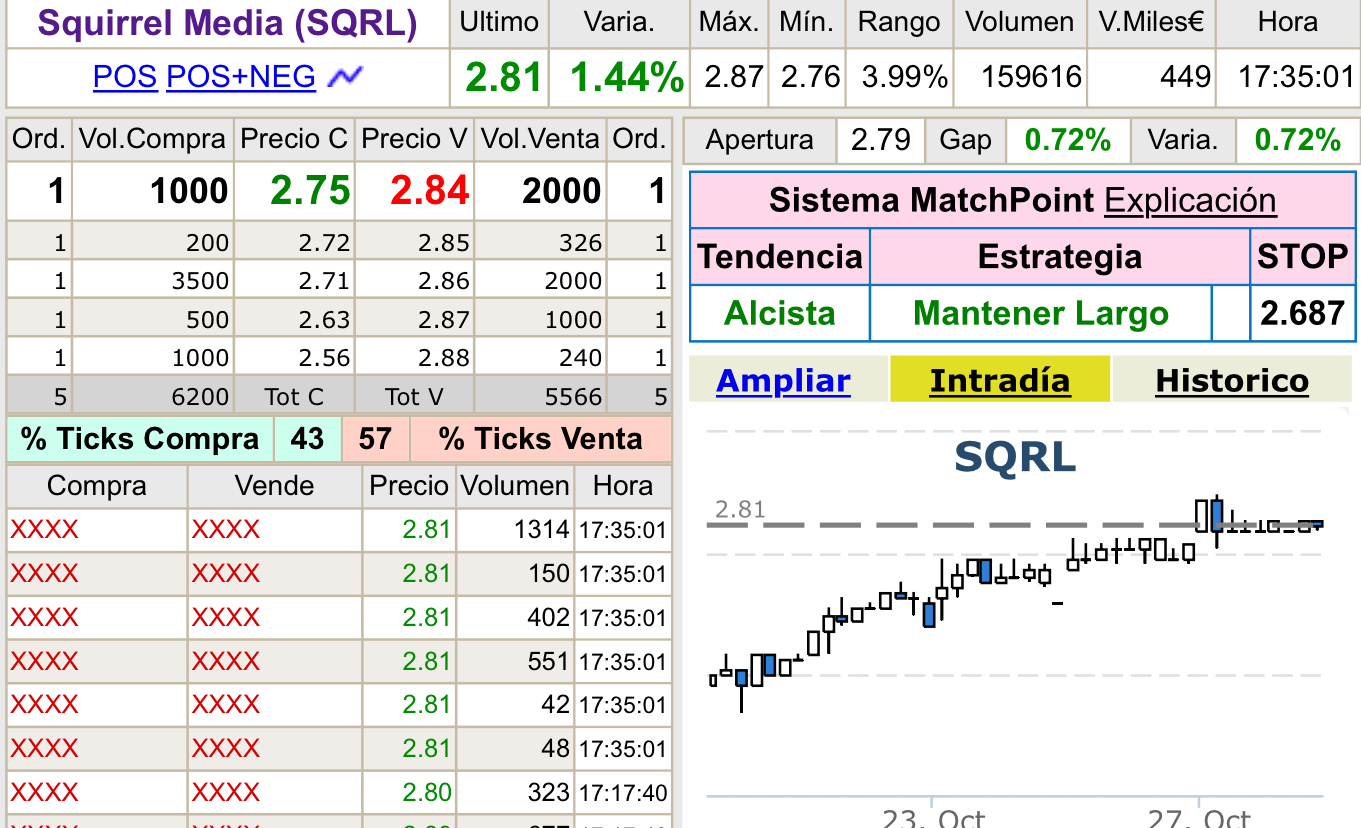This screenshot has width=1361, height=828.
Task: Click the Estrategia value Mantener Largo
Action: point(1041,313)
